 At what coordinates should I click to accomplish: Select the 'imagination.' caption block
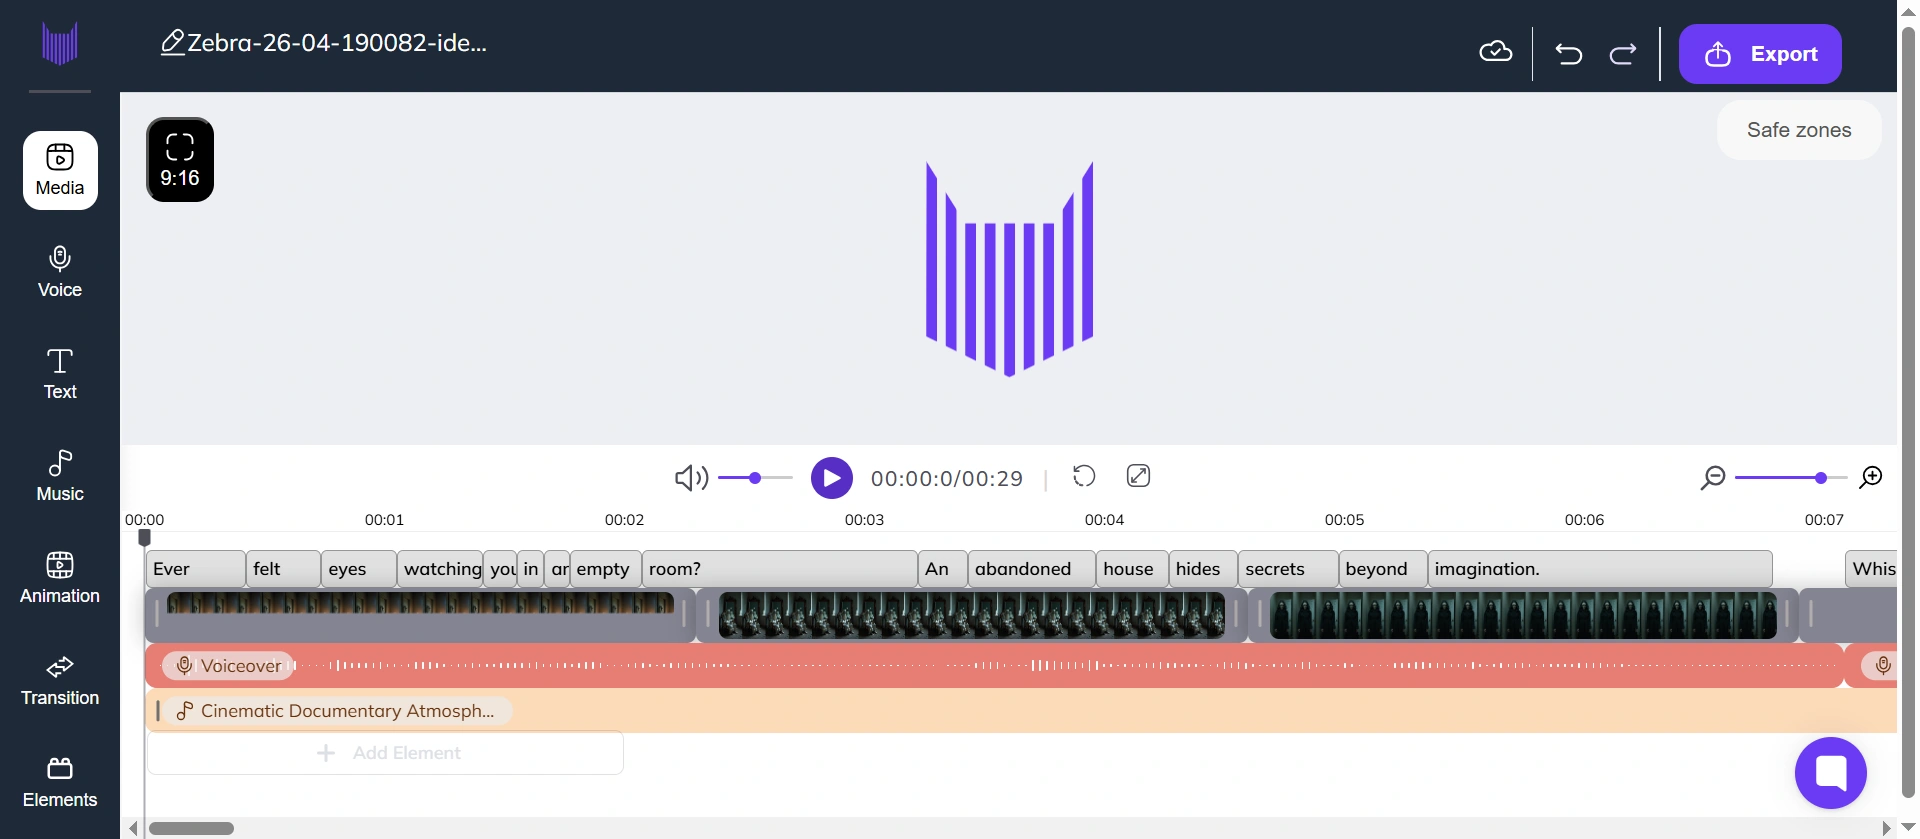(x=1600, y=569)
